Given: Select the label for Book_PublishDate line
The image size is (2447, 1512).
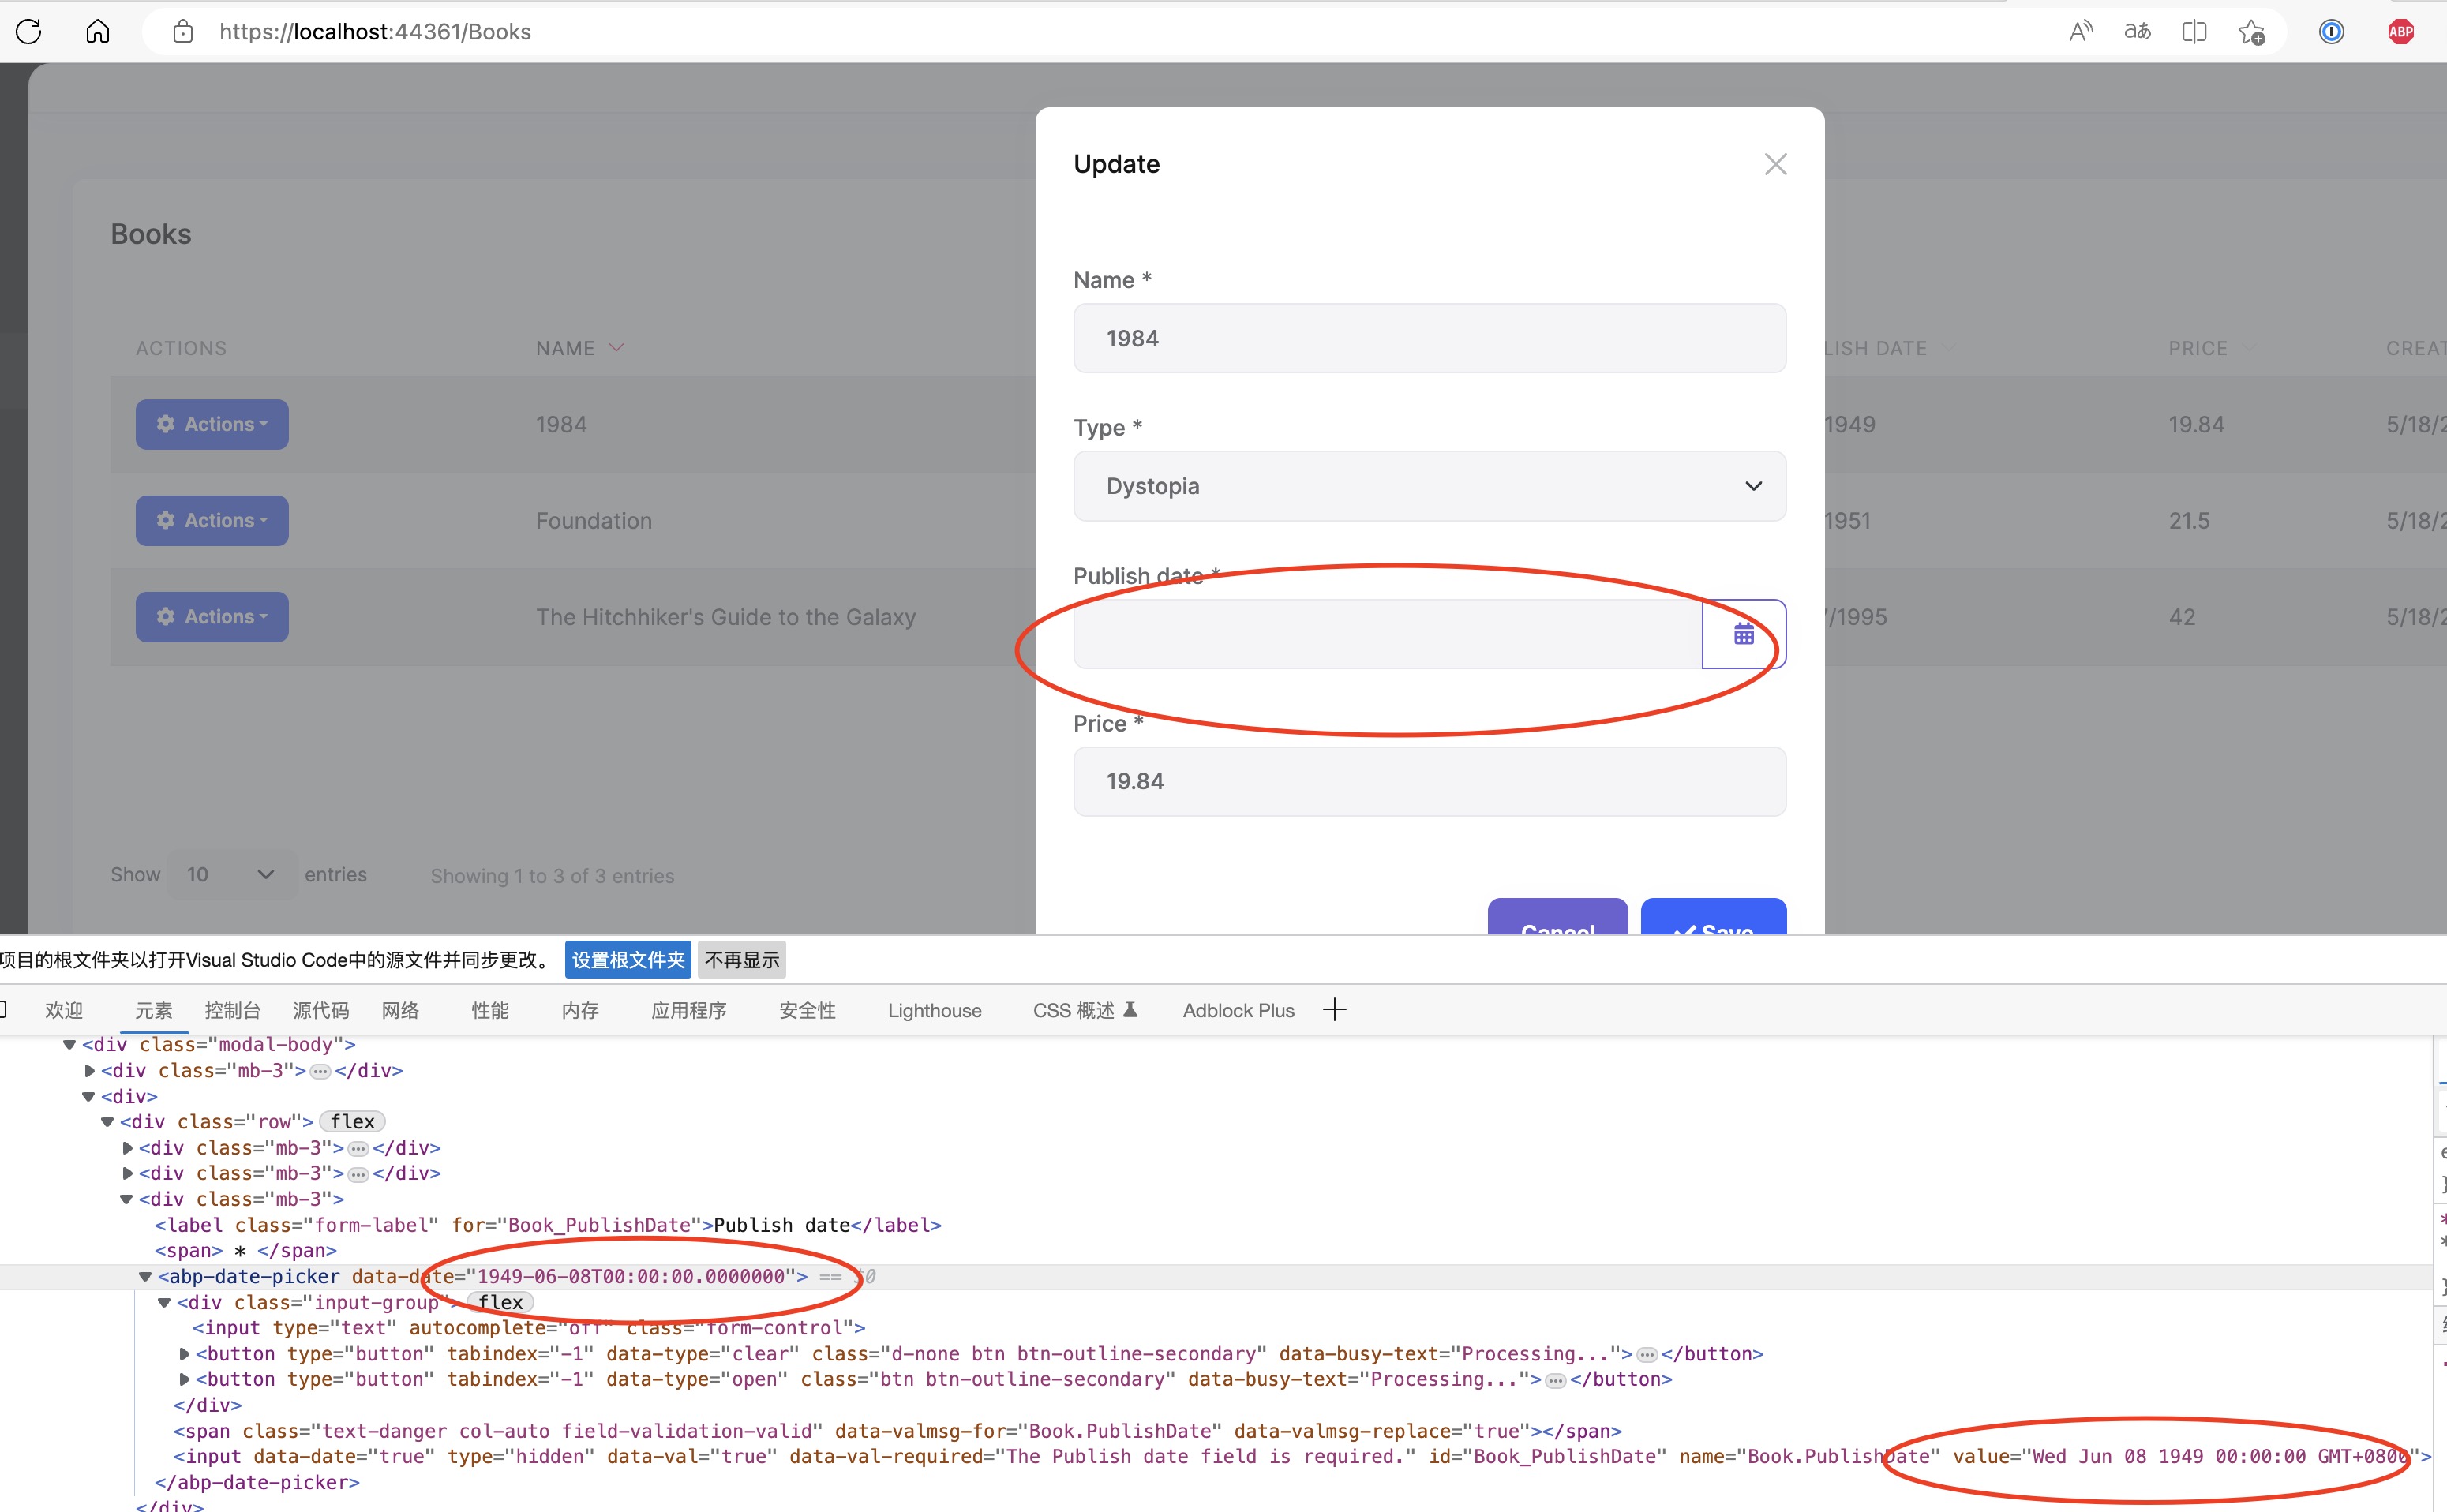Looking at the screenshot, I should (548, 1225).
